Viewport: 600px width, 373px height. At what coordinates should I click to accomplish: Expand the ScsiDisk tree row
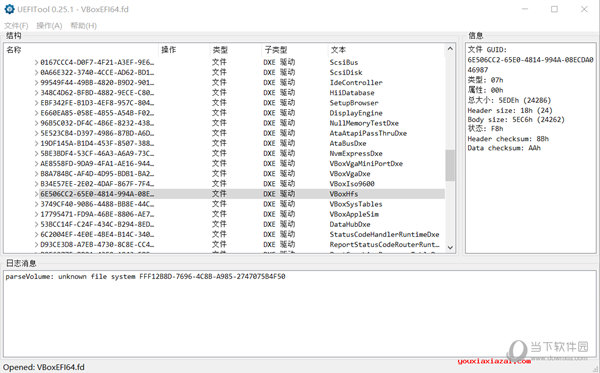pos(36,72)
